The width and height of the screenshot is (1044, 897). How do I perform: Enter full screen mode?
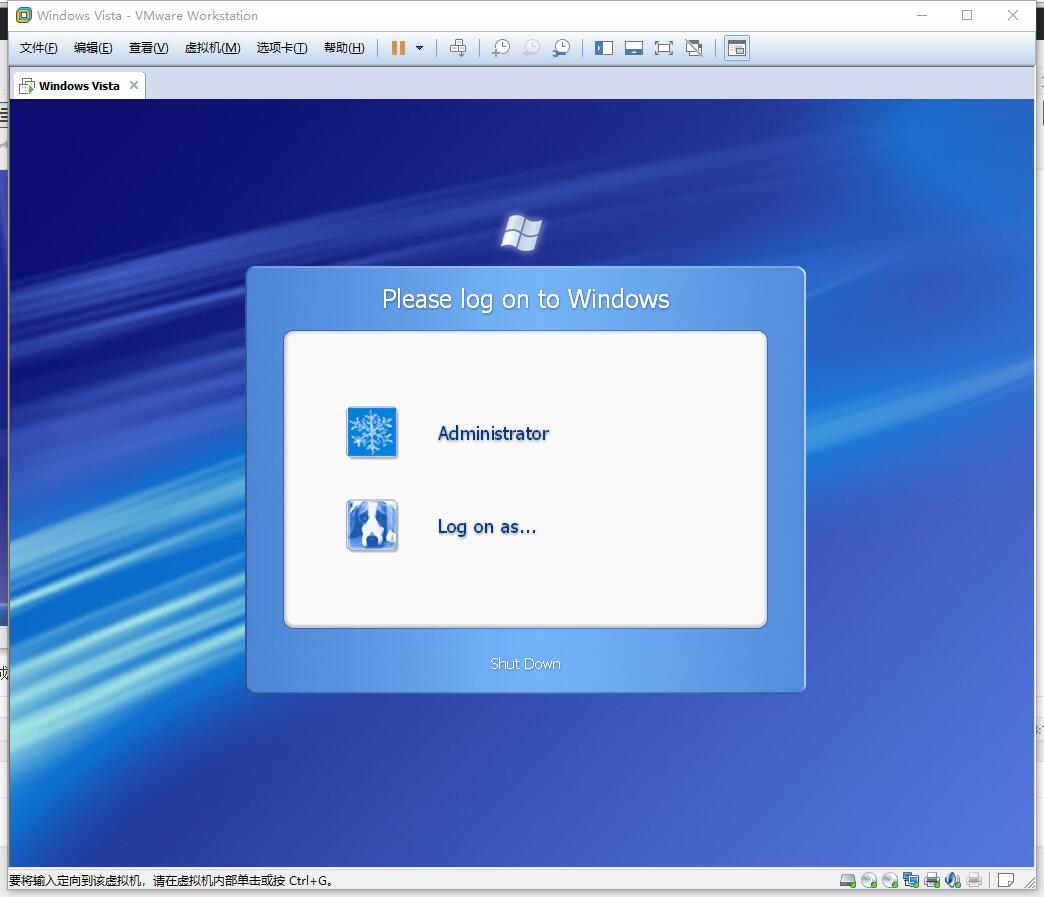[x=664, y=48]
